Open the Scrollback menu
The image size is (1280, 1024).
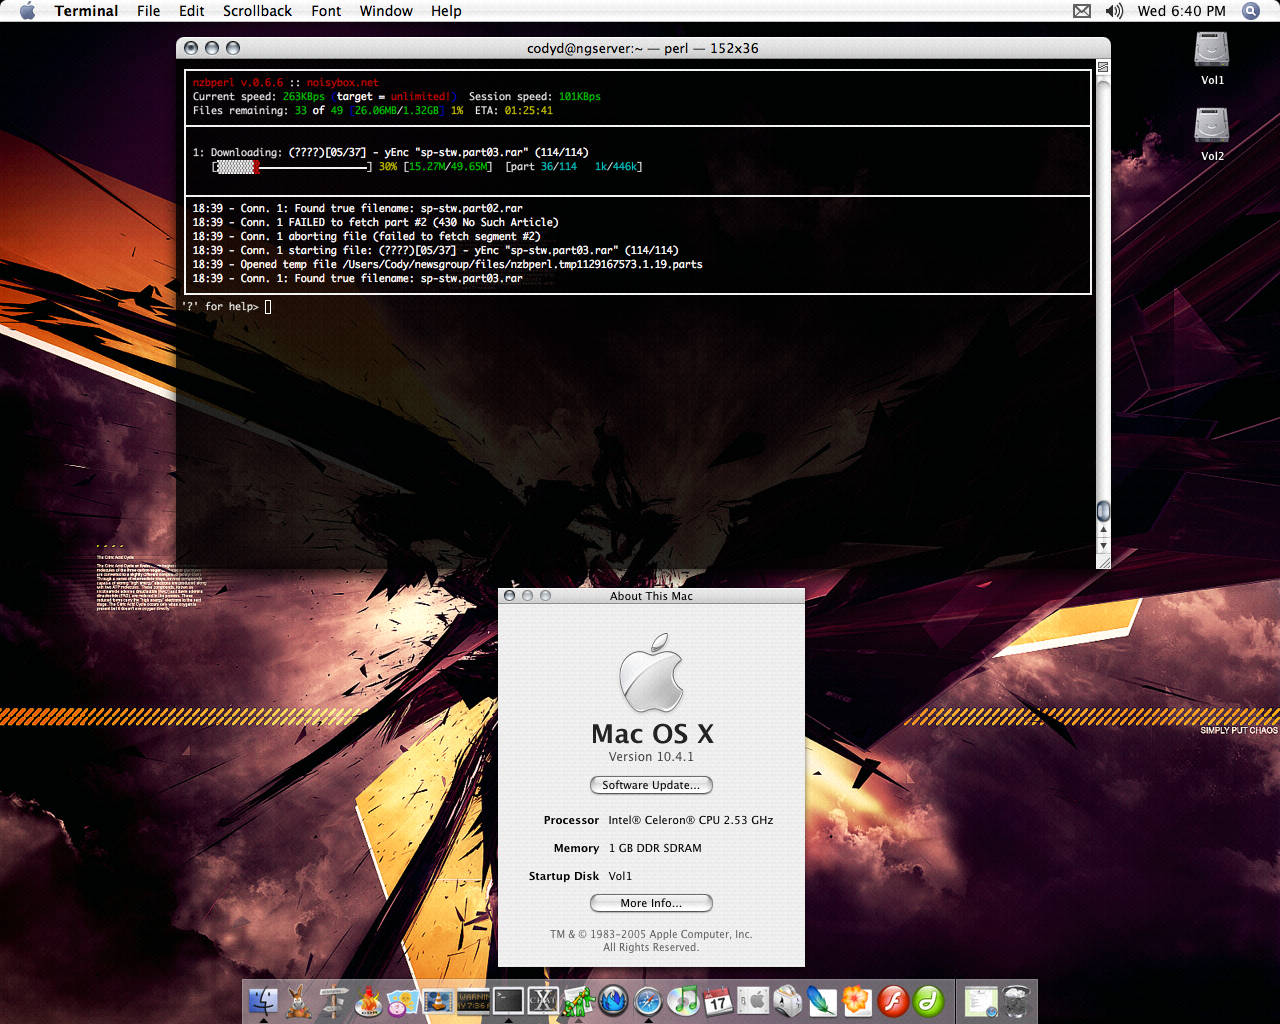pos(257,11)
